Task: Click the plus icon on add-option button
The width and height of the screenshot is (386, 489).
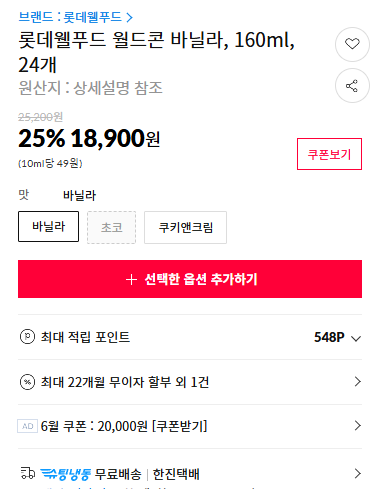Action: 131,279
